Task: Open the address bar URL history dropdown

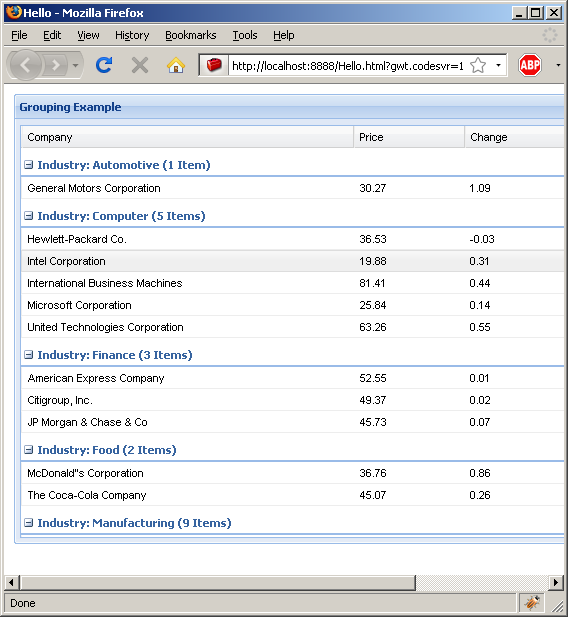Action: (x=498, y=65)
